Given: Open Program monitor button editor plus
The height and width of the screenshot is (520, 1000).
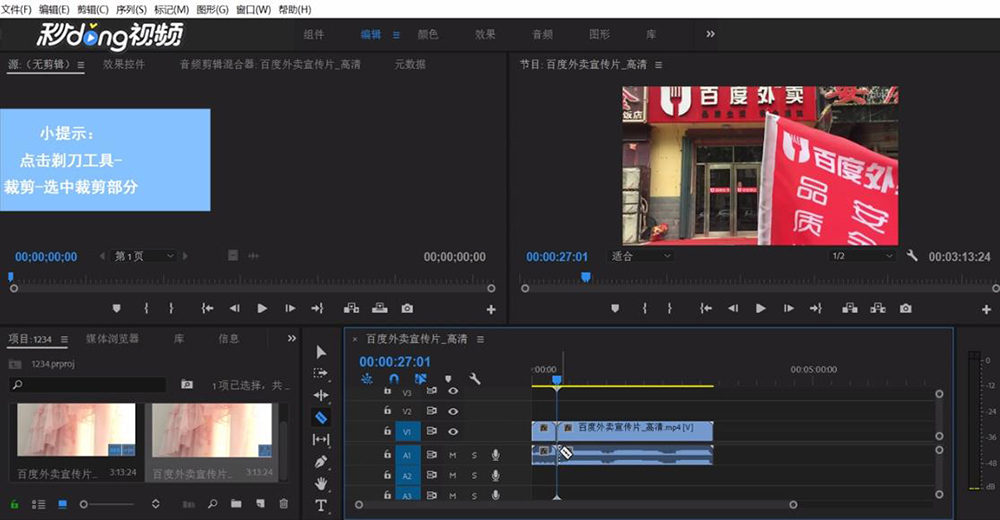Looking at the screenshot, I should click(986, 309).
